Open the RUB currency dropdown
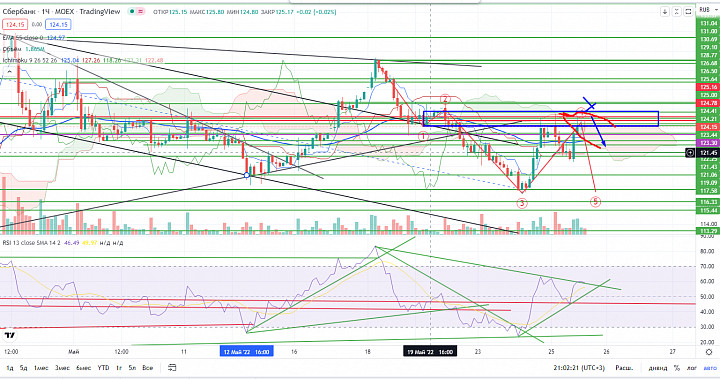The width and height of the screenshot is (720, 379). (707, 10)
